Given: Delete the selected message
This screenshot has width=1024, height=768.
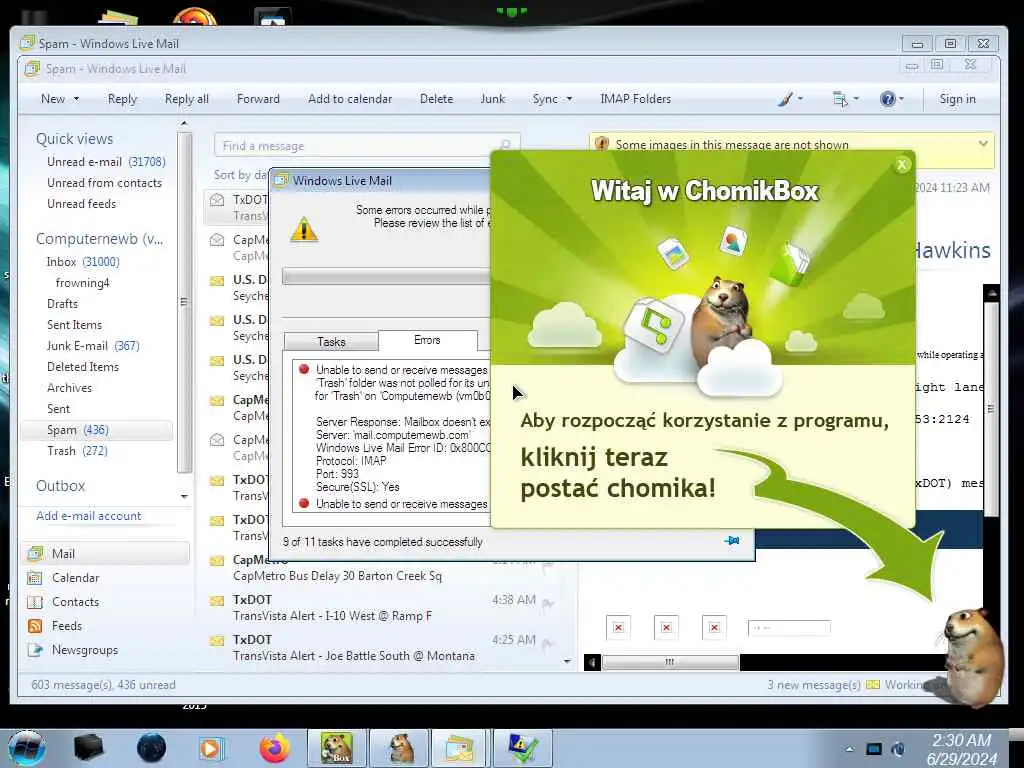Looking at the screenshot, I should (436, 99).
